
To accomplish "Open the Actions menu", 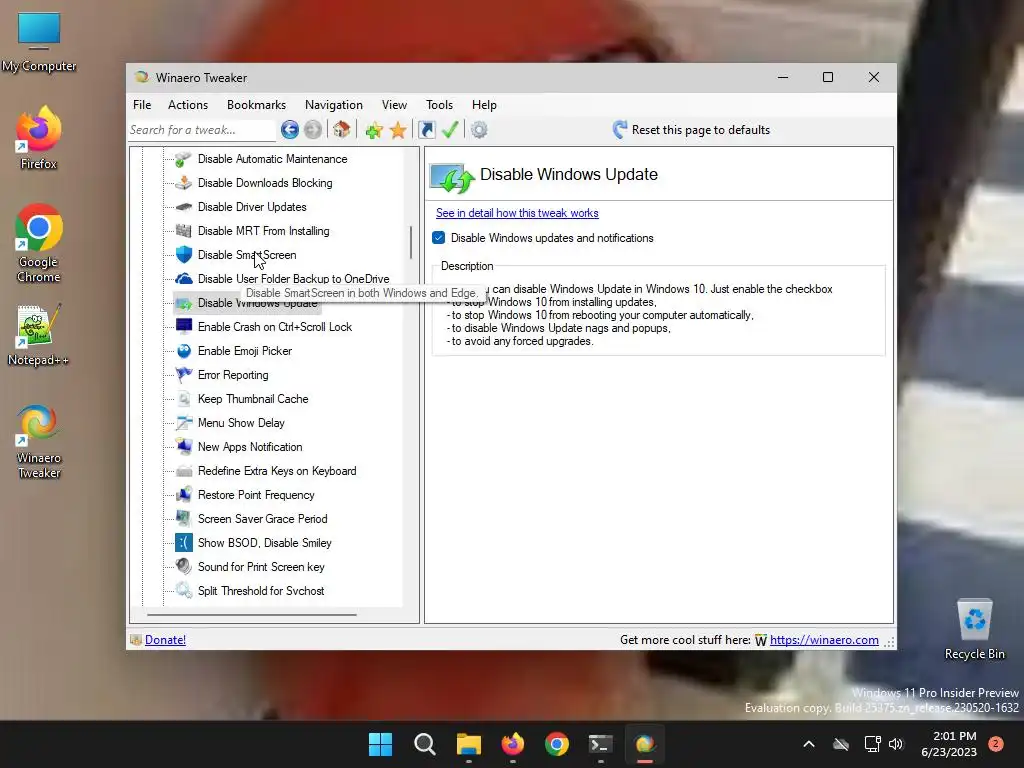I will [x=187, y=104].
